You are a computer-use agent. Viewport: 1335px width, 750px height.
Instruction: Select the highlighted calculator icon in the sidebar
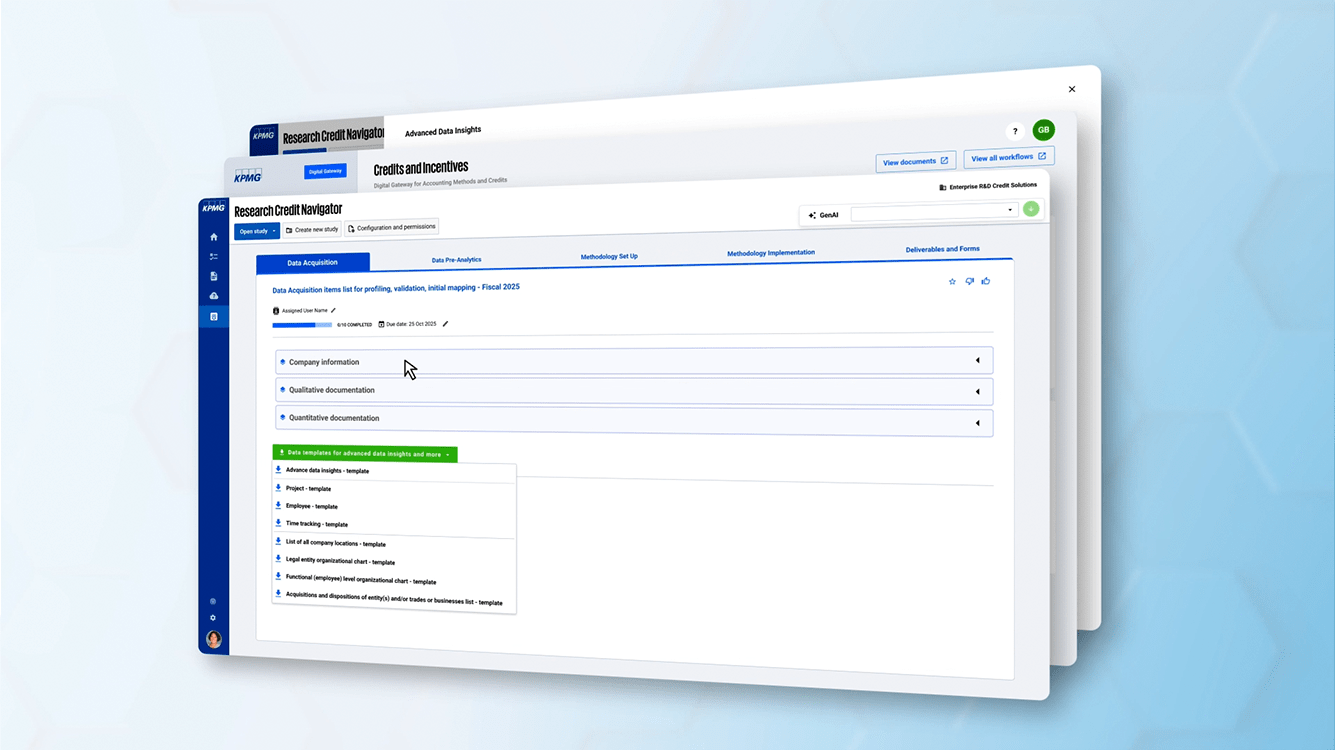point(213,316)
